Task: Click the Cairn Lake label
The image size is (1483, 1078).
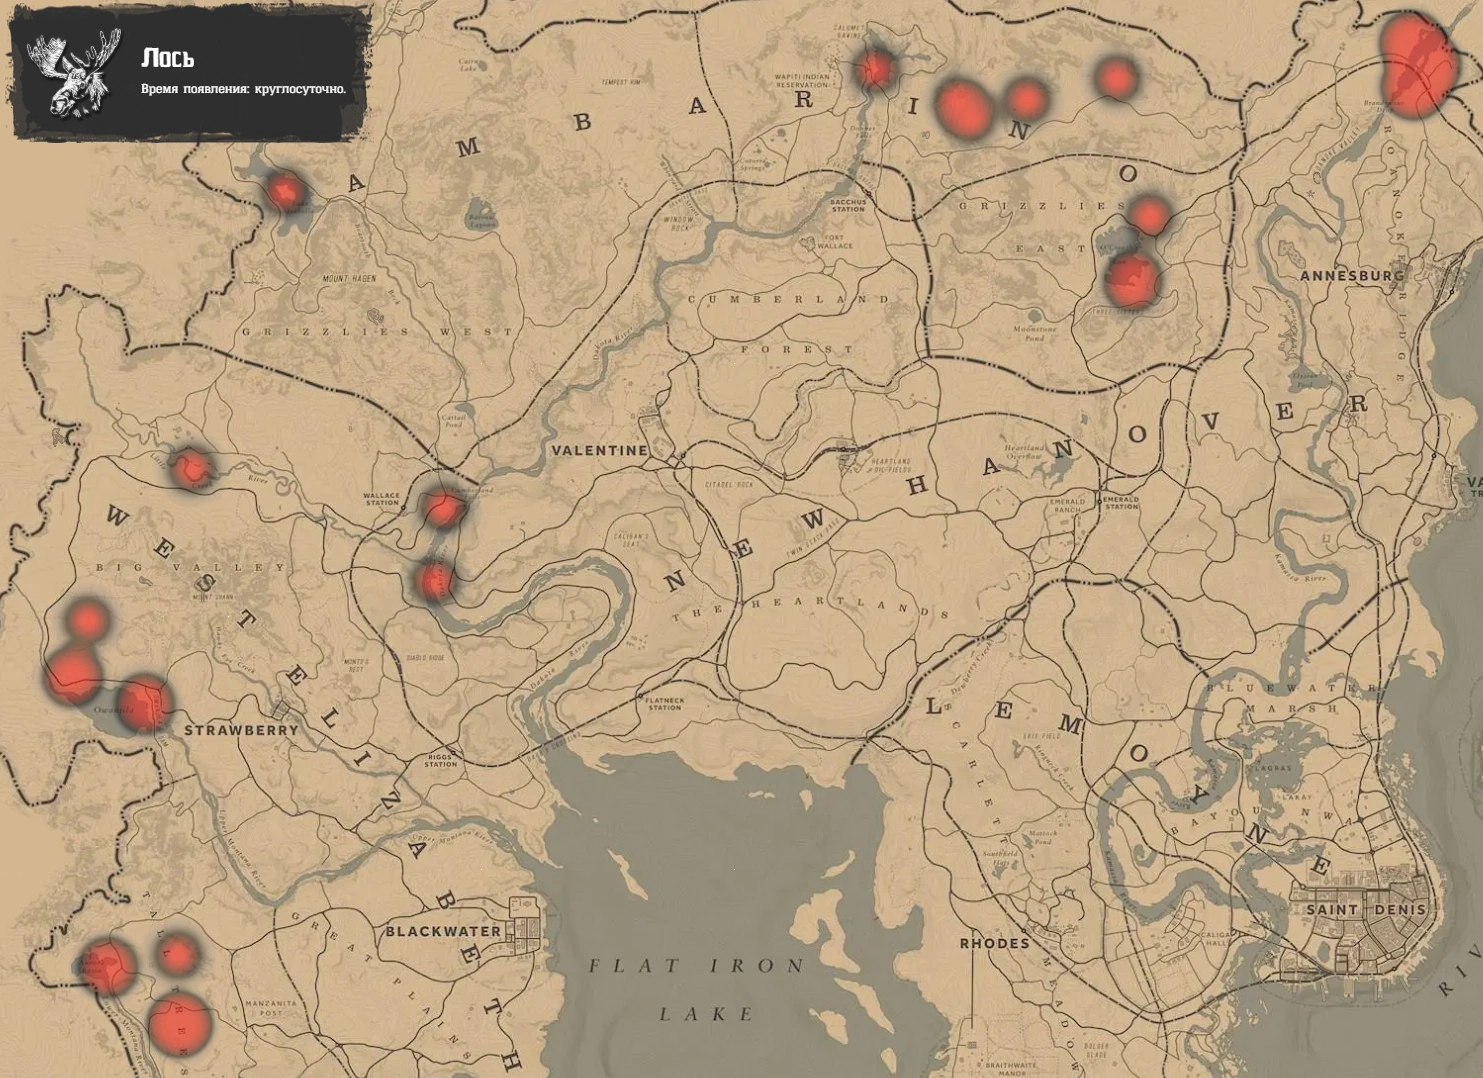Action: [x=468, y=65]
